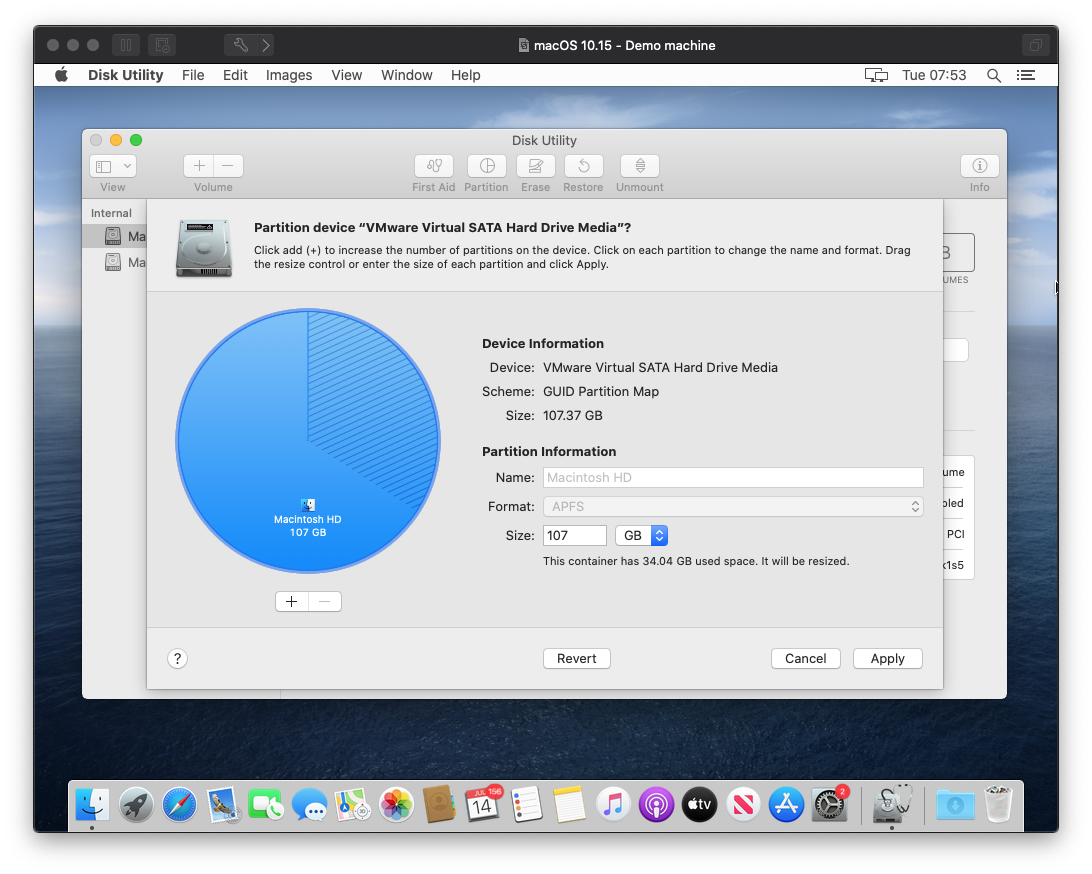This screenshot has width=1092, height=874.
Task: Open Reminders from the Dock
Action: pyautogui.click(x=526, y=805)
